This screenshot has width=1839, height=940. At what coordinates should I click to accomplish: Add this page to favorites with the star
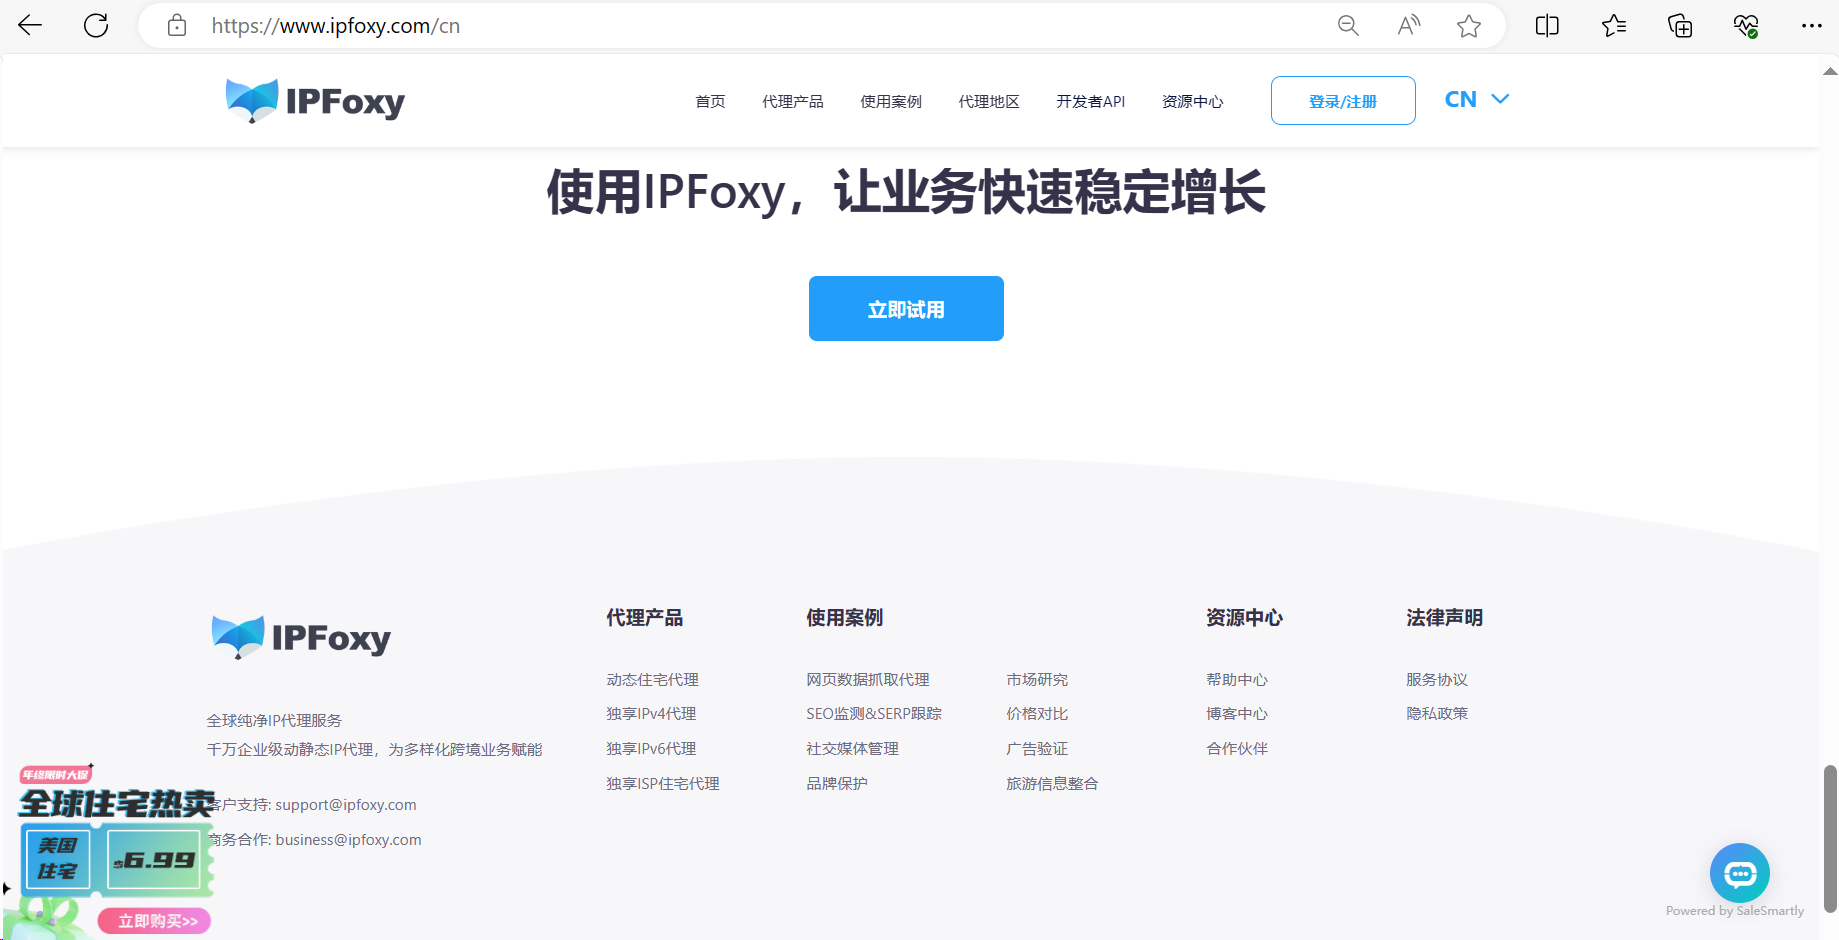[x=1469, y=26]
